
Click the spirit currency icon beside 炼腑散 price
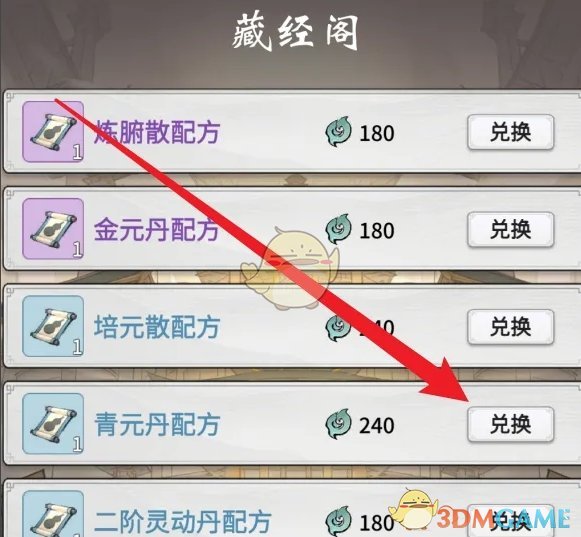pos(338,132)
